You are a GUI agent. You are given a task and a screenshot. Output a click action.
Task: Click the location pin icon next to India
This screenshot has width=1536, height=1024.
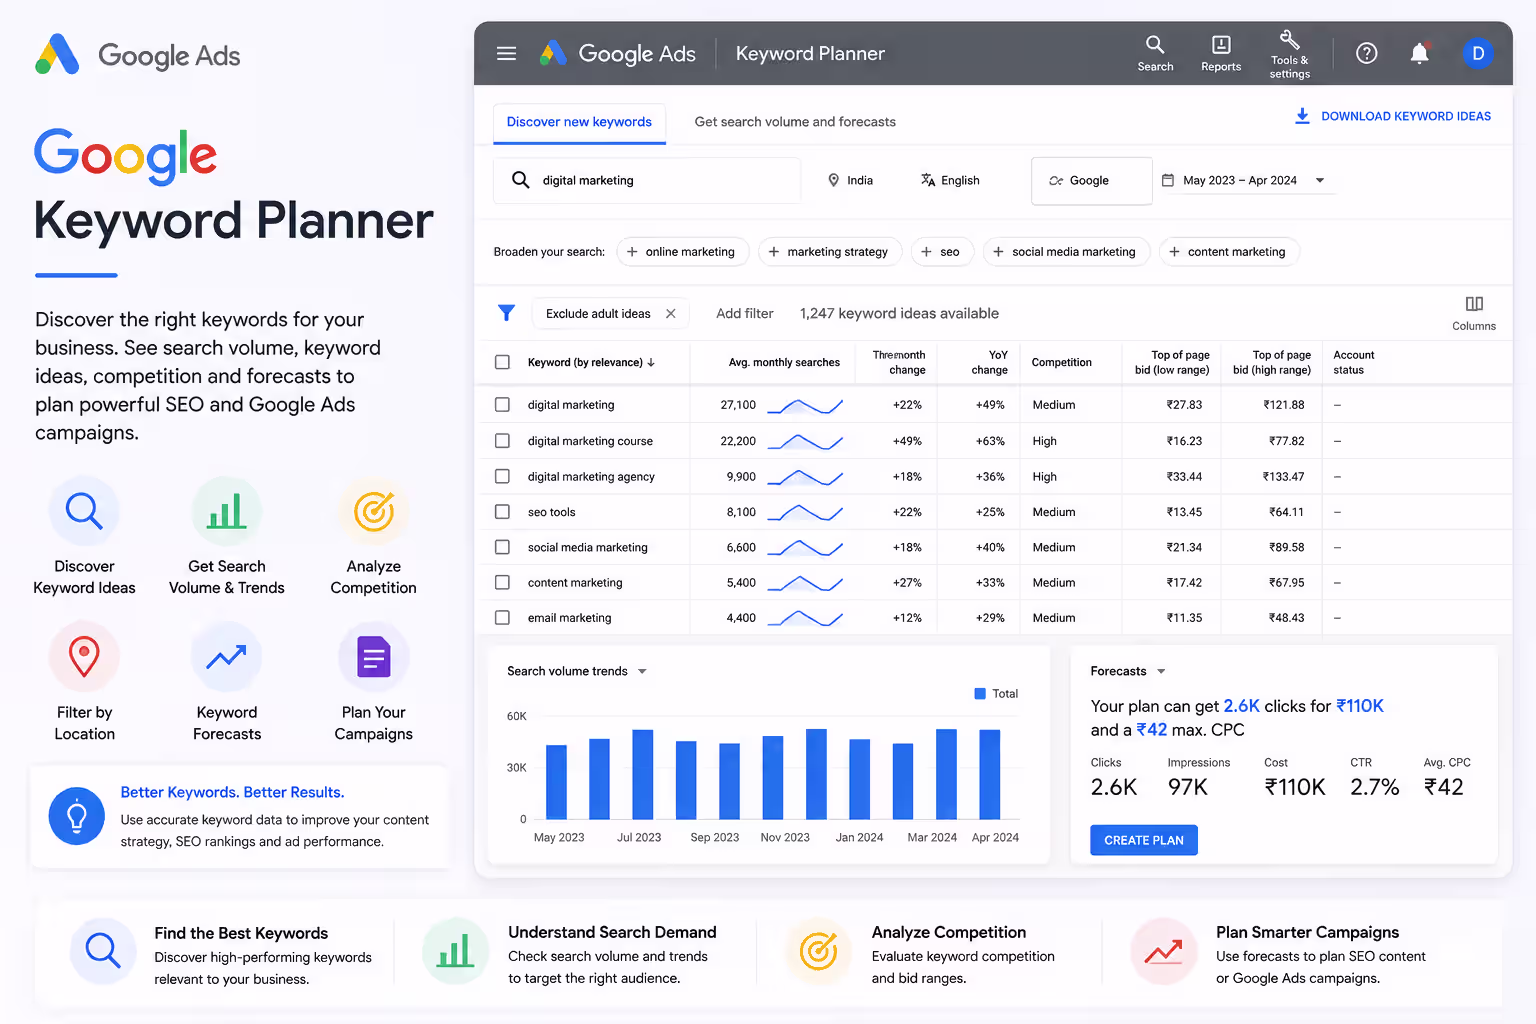(x=833, y=180)
